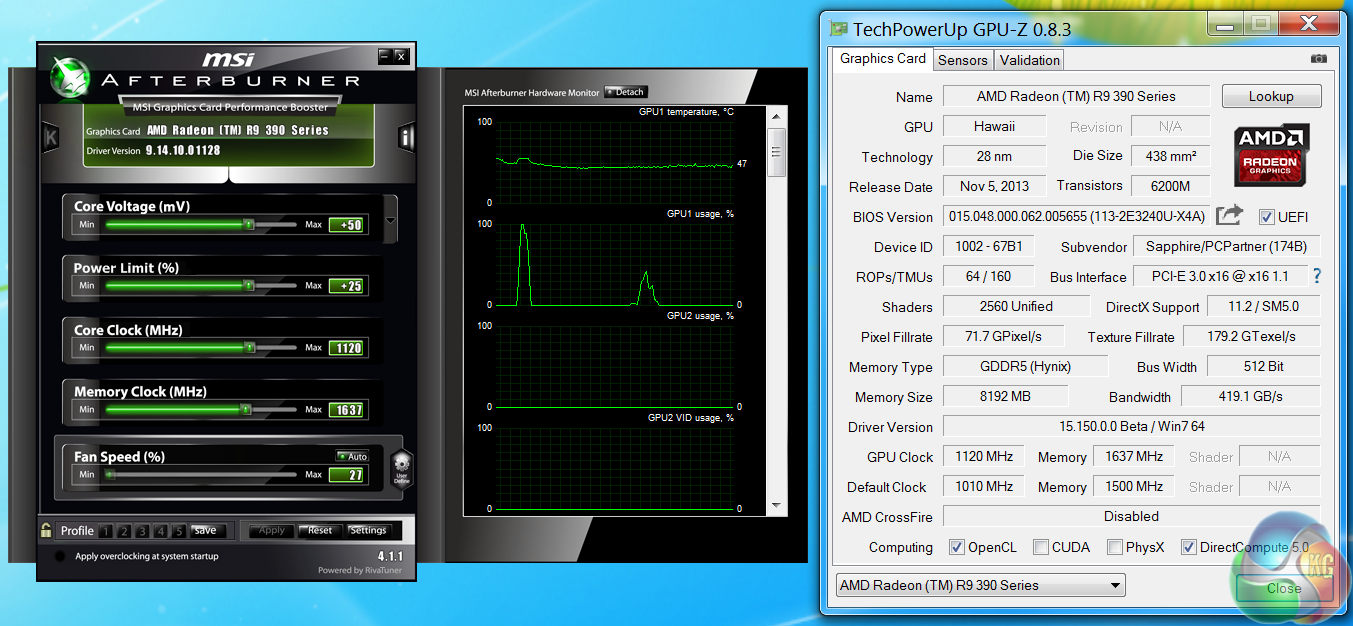
Task: Click the GPU Clock 1120 MHz field
Action: pos(984,457)
